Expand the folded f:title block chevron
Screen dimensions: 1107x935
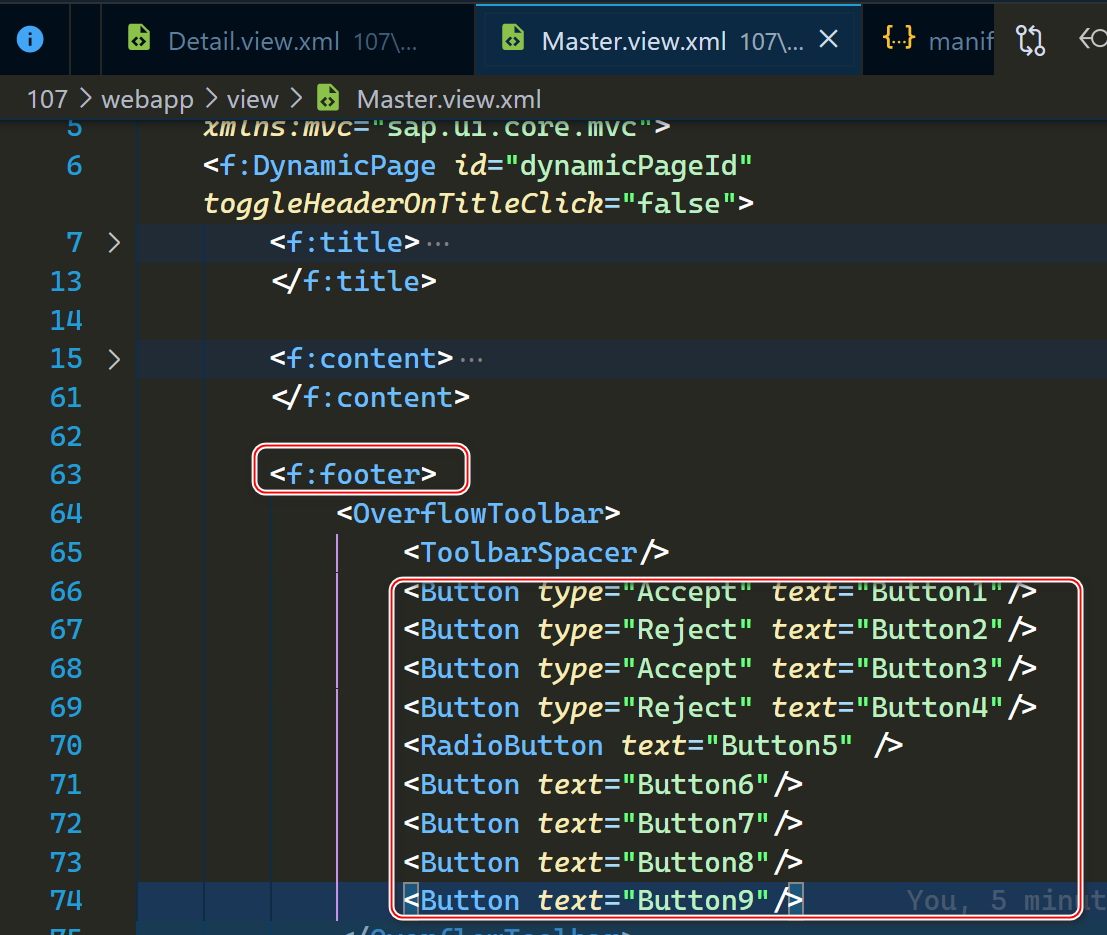tap(114, 243)
